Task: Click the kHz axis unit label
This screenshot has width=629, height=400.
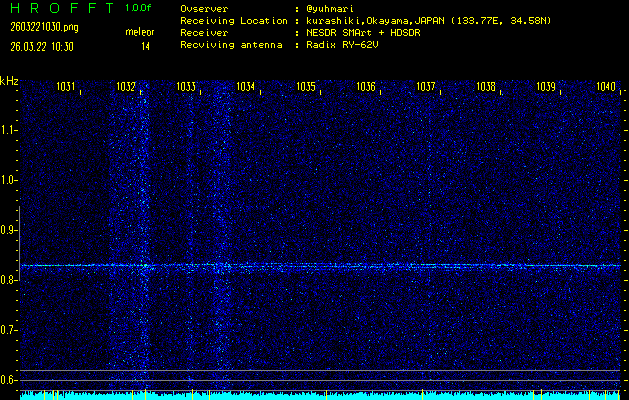Action: 9,81
